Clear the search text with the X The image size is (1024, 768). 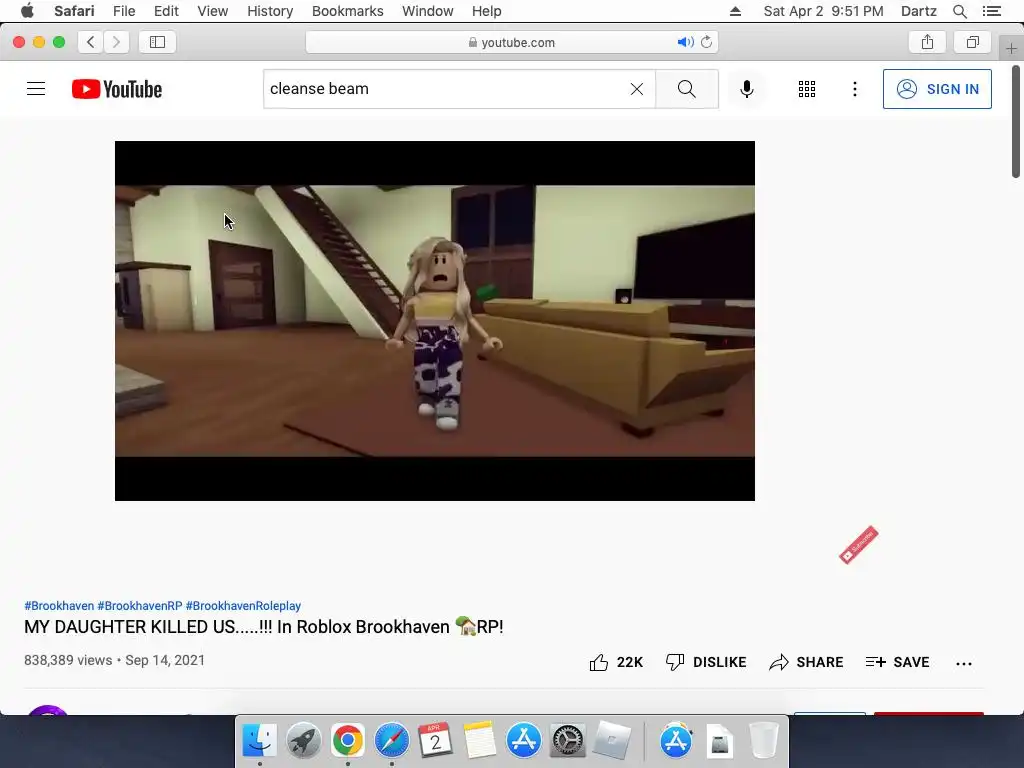637,89
